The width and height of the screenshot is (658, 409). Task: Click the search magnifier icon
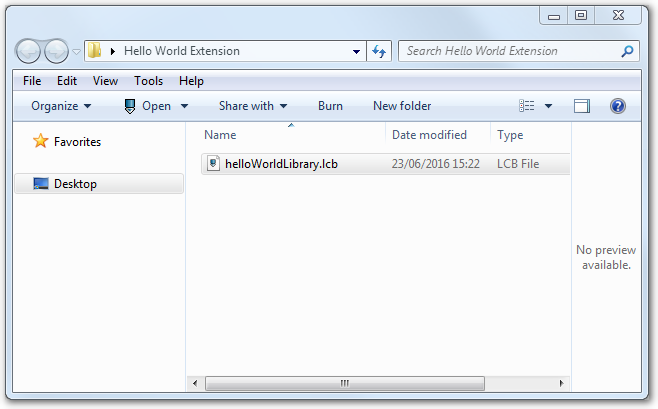[627, 51]
